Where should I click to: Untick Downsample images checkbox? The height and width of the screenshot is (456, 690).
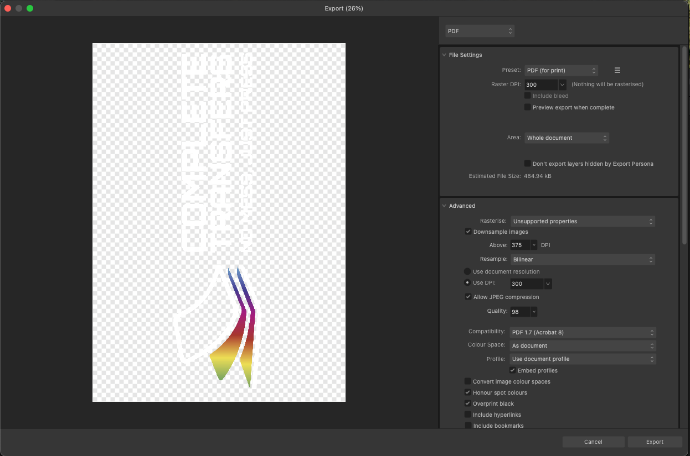coord(468,232)
